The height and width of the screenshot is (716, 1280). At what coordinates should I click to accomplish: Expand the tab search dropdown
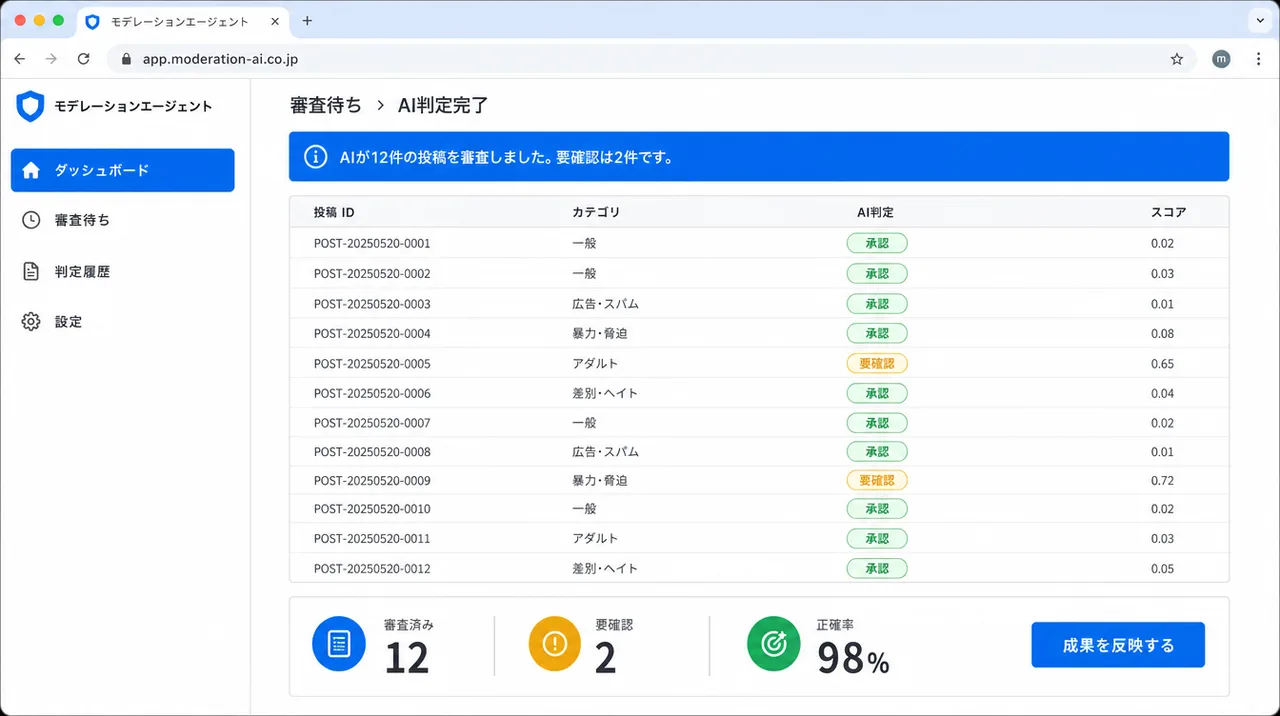1258,21
